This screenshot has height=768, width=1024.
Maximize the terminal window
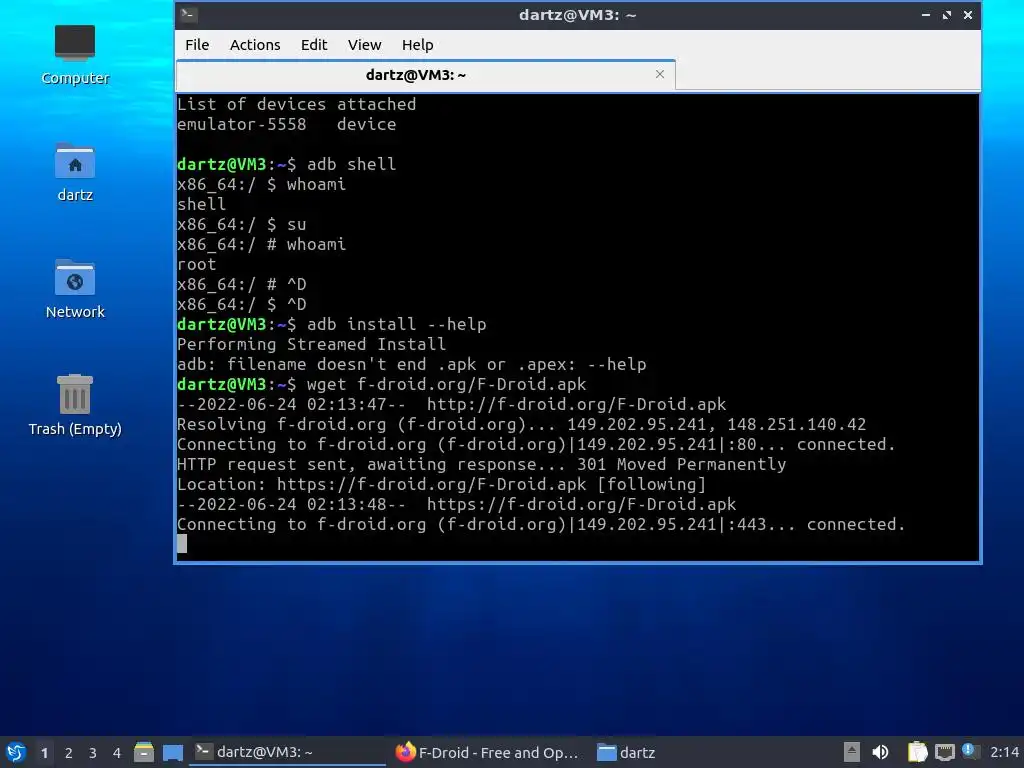[946, 14]
